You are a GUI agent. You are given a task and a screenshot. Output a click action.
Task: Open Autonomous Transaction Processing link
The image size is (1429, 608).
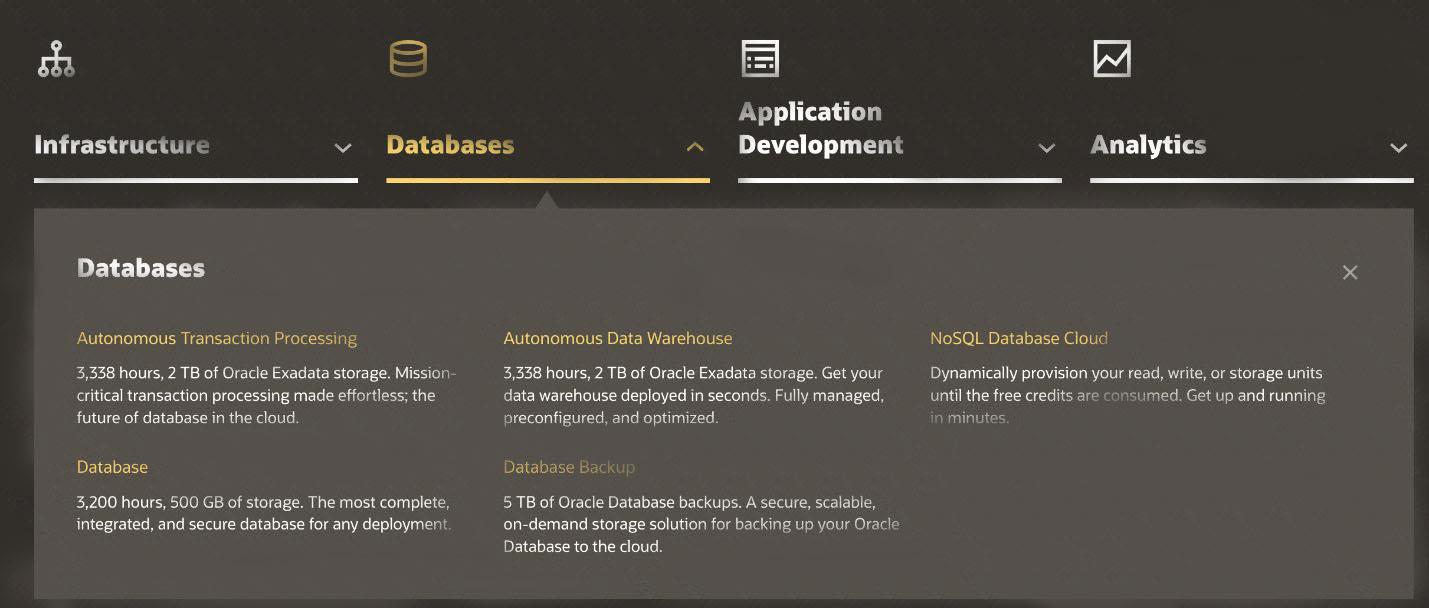(217, 338)
